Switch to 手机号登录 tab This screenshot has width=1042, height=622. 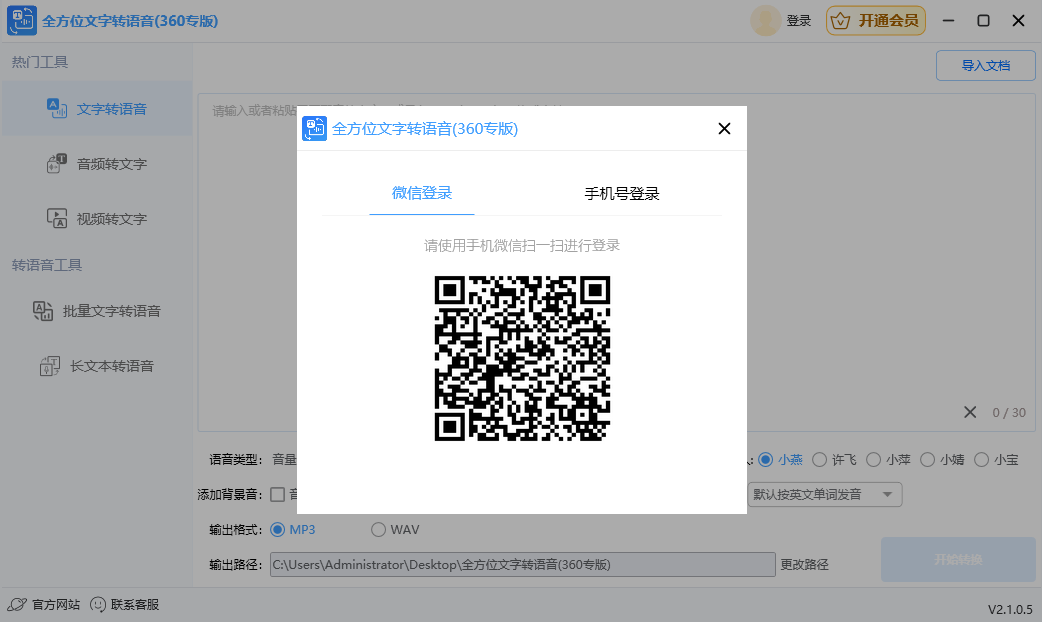point(621,194)
